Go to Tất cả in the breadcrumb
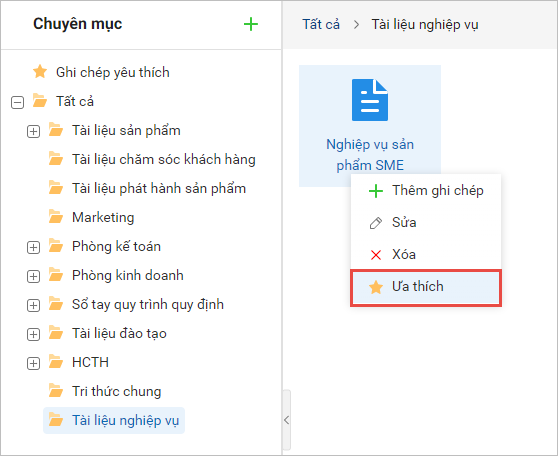 321,24
